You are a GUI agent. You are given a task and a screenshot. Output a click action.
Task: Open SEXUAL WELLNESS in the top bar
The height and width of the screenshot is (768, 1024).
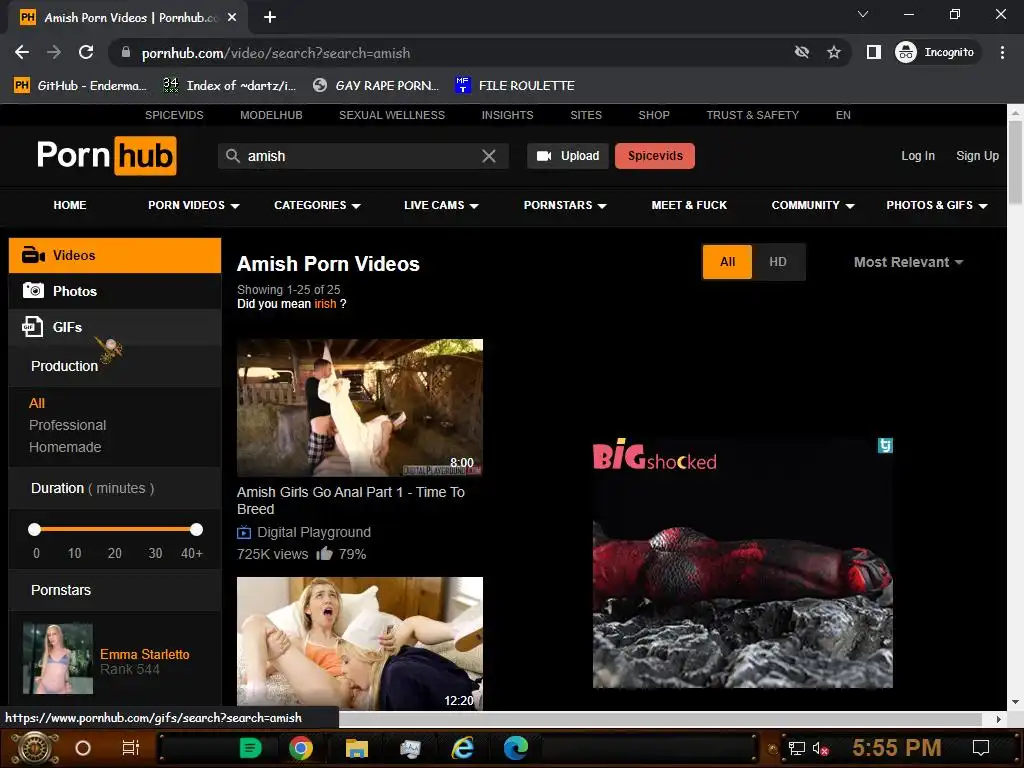click(392, 115)
